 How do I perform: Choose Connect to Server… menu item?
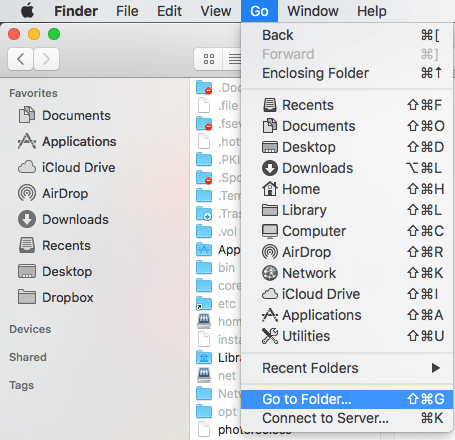point(347,418)
